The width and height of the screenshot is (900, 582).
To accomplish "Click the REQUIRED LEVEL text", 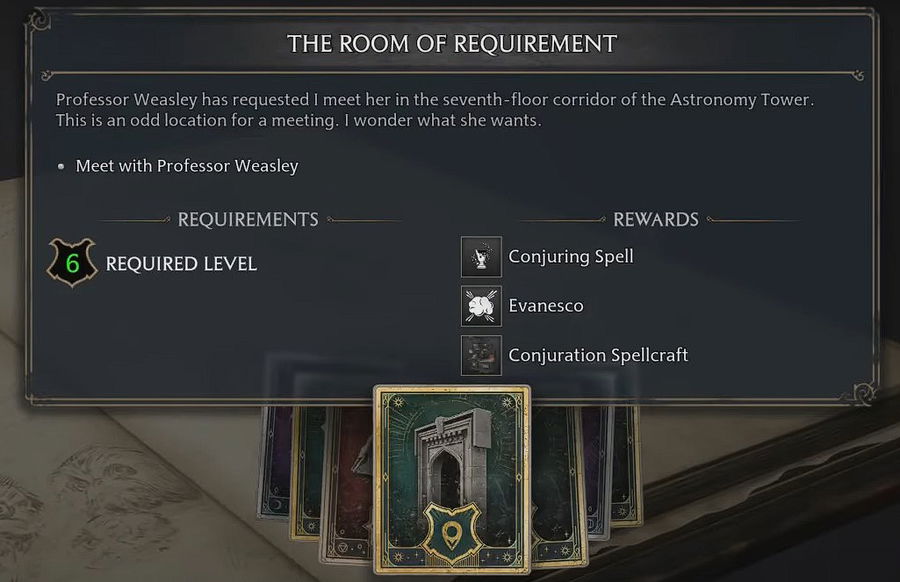I will point(181,264).
